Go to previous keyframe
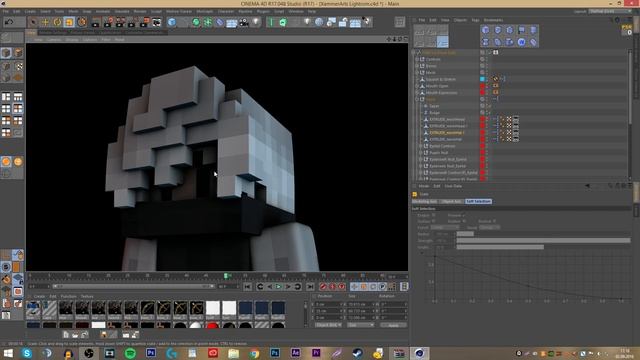640x360 pixels. tap(260, 287)
